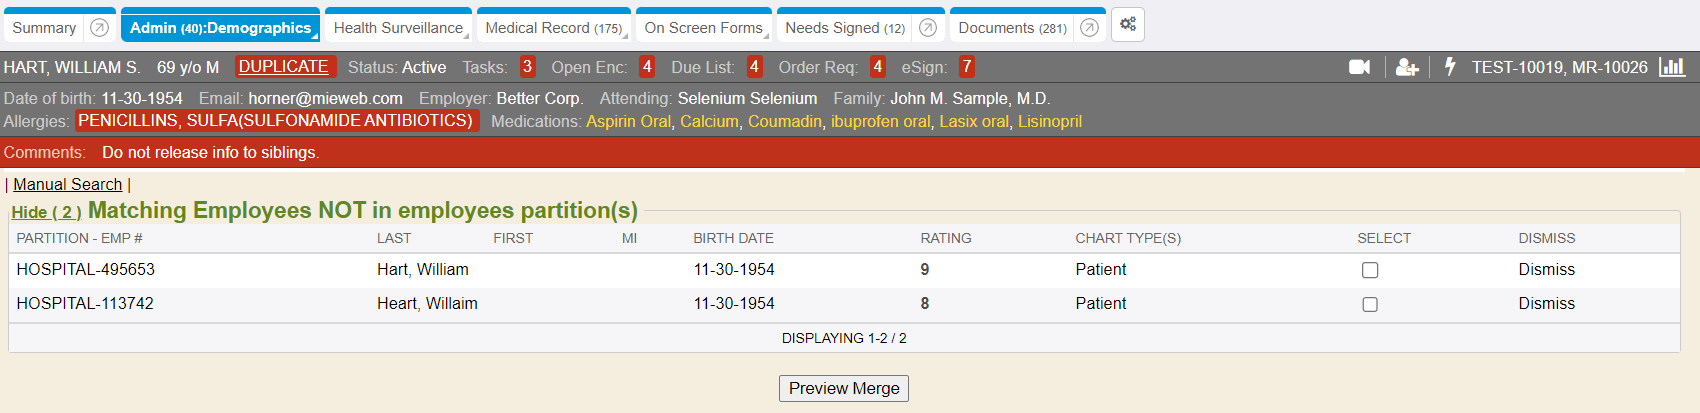Switch to the Medical Record tab
The height and width of the screenshot is (413, 1700).
[553, 28]
